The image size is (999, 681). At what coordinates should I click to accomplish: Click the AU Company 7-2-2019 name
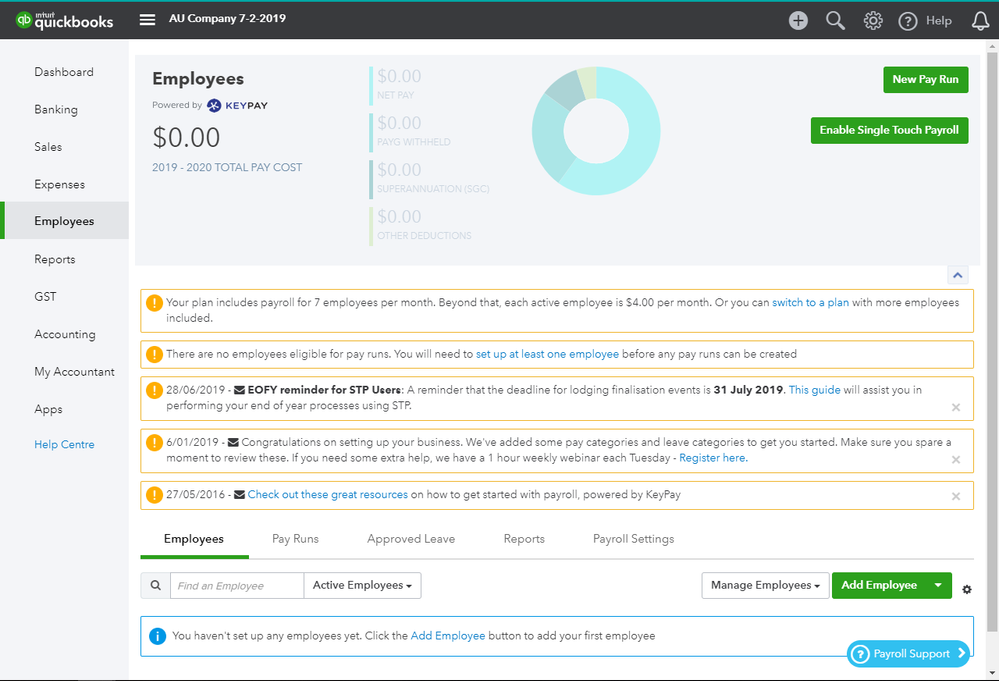[227, 18]
